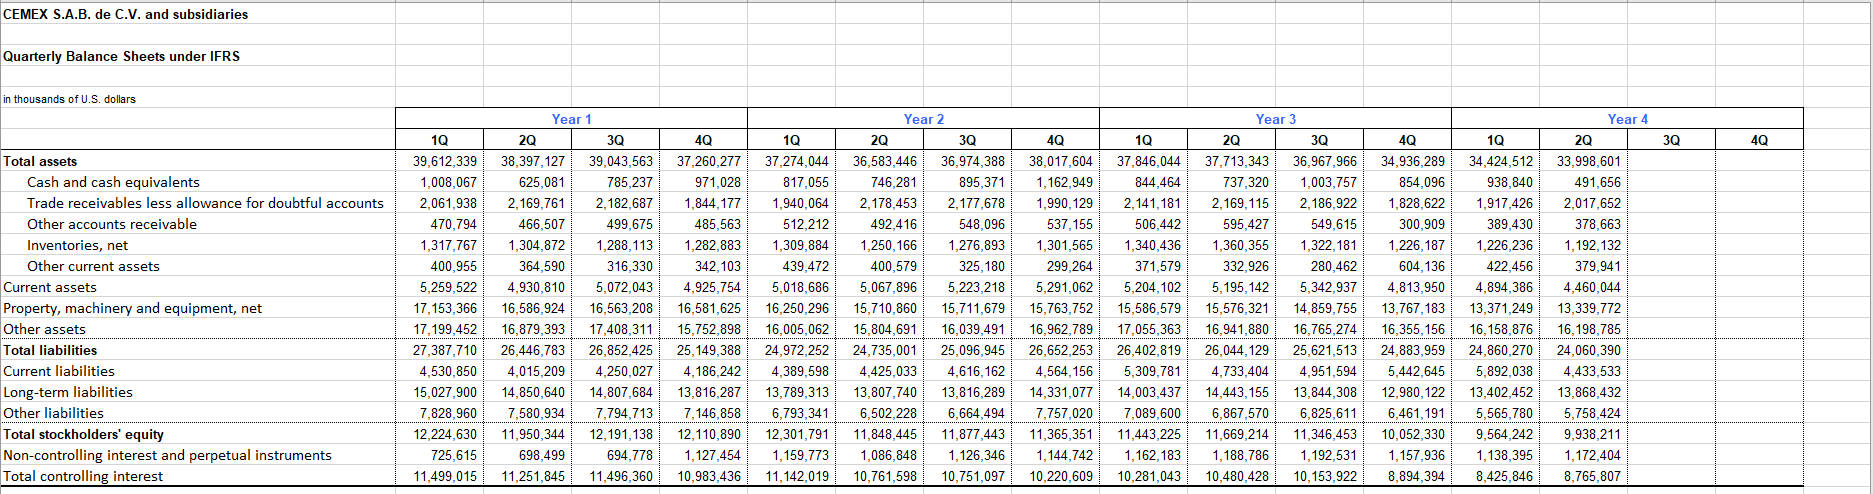Select the 'Total liabilities' row label
Image resolution: width=1873 pixels, height=494 pixels.
(50, 350)
